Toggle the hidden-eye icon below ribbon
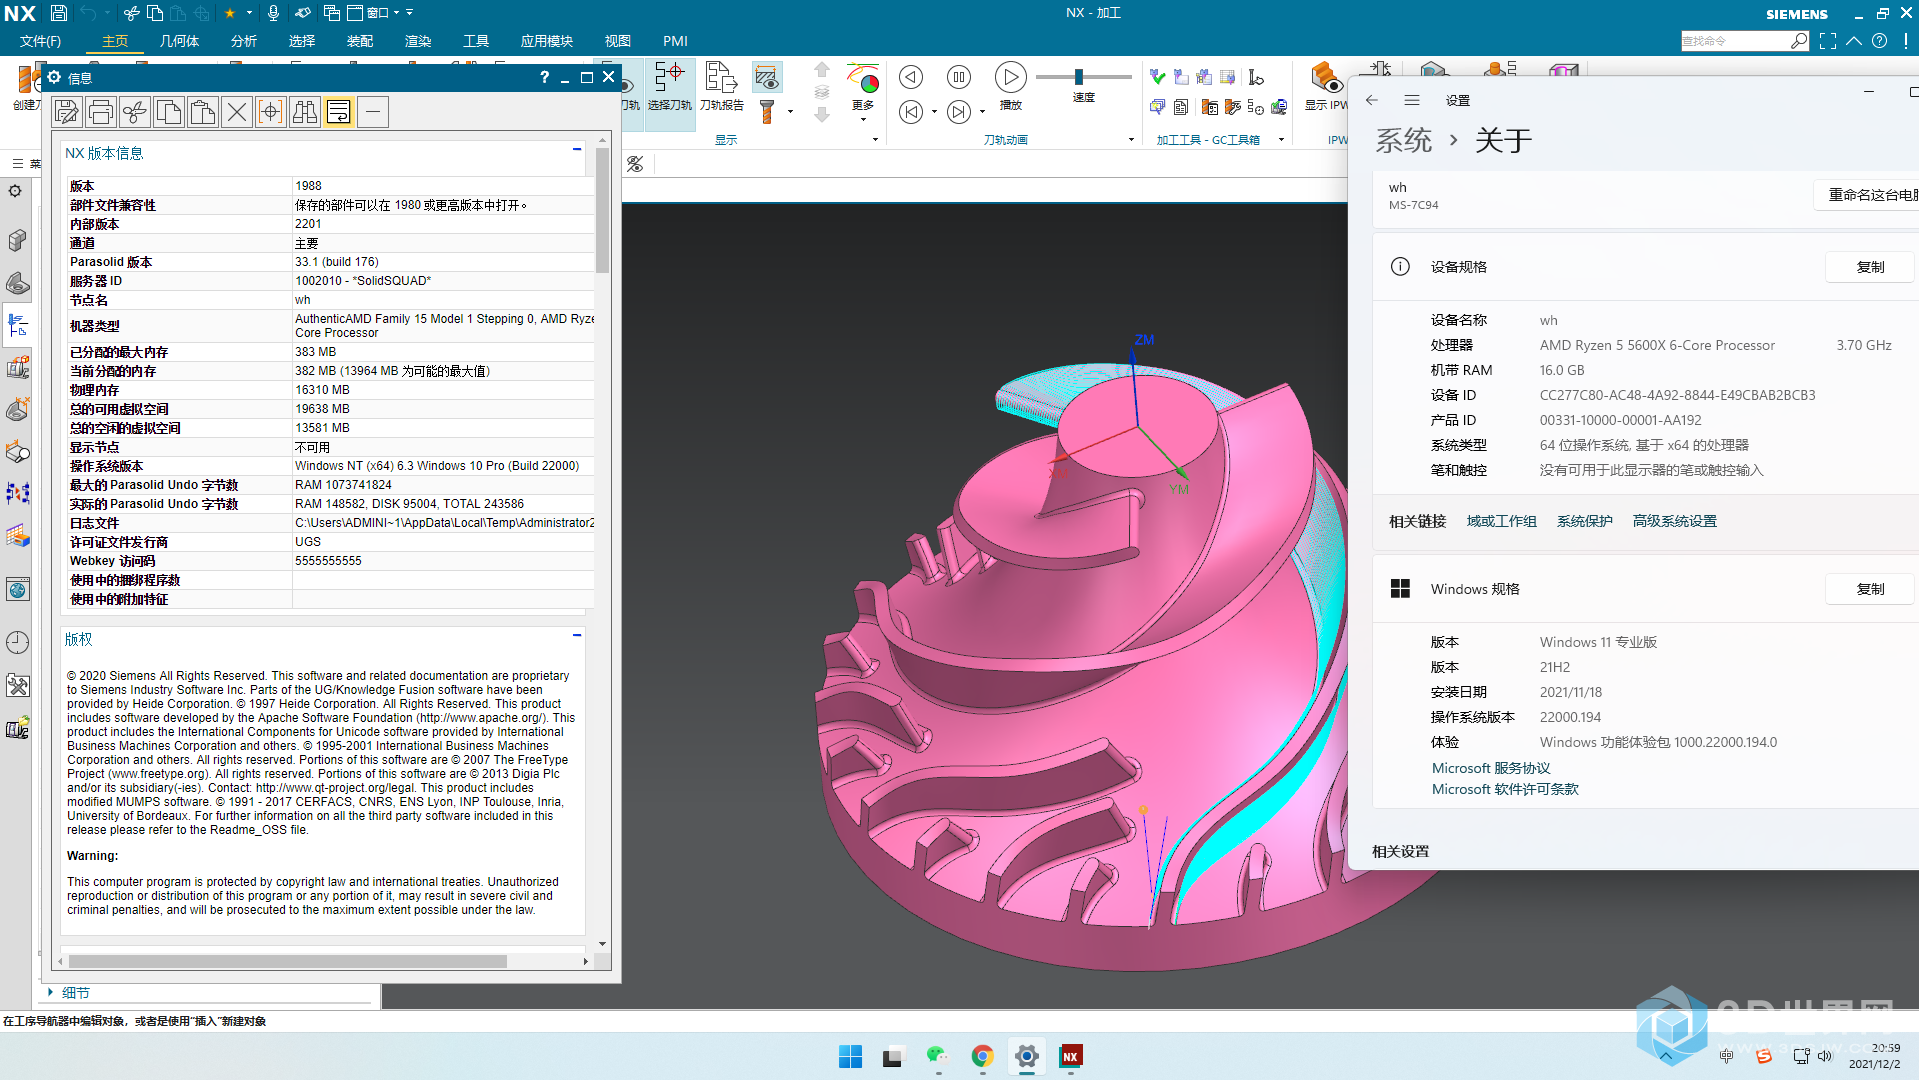 coord(635,164)
